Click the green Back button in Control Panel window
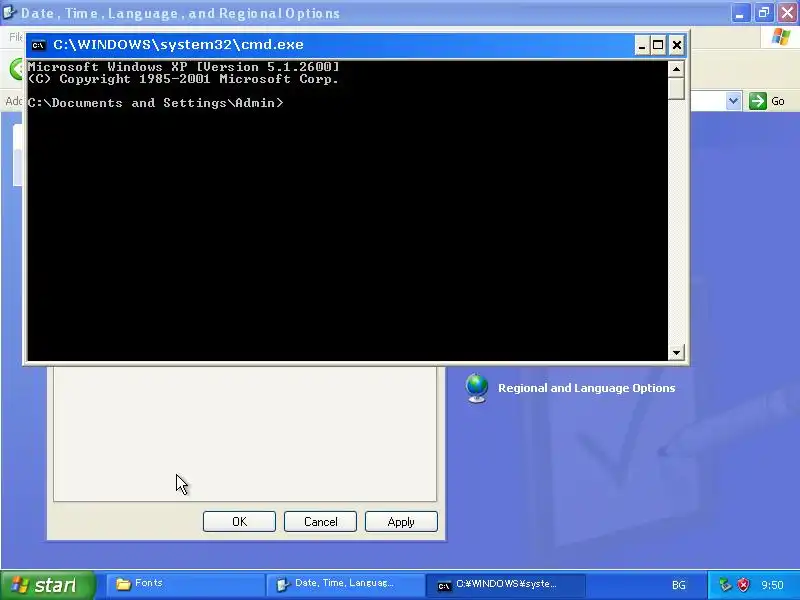This screenshot has width=800, height=600. click(x=16, y=69)
